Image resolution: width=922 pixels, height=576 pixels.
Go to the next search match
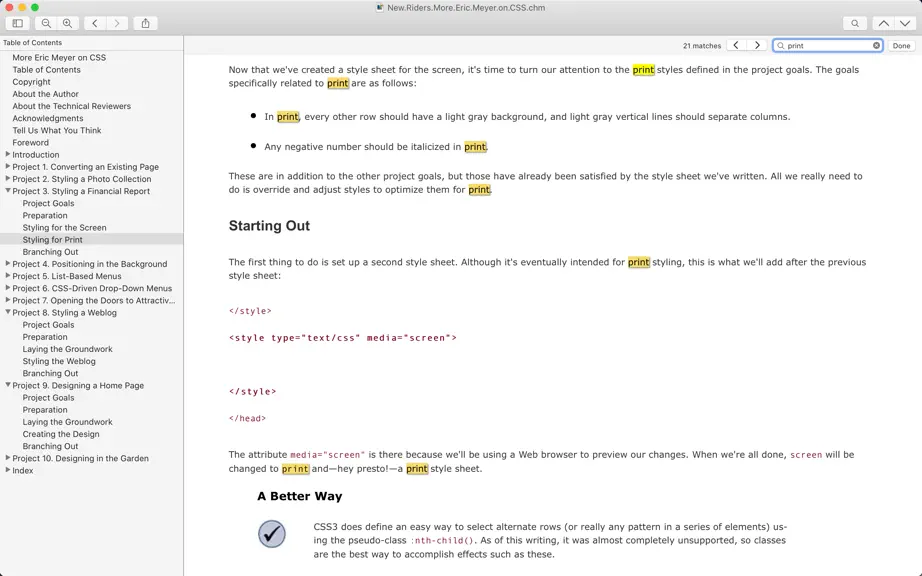[757, 45]
